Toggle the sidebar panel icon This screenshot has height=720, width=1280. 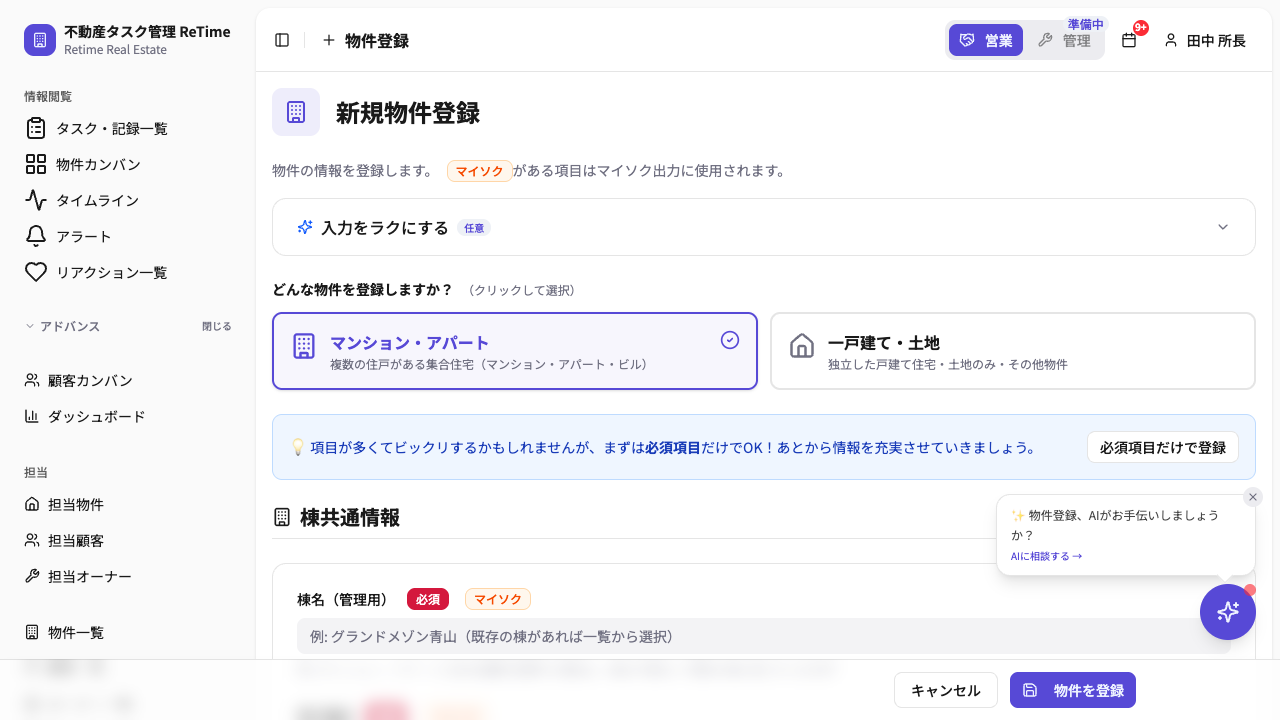pyautogui.click(x=282, y=40)
